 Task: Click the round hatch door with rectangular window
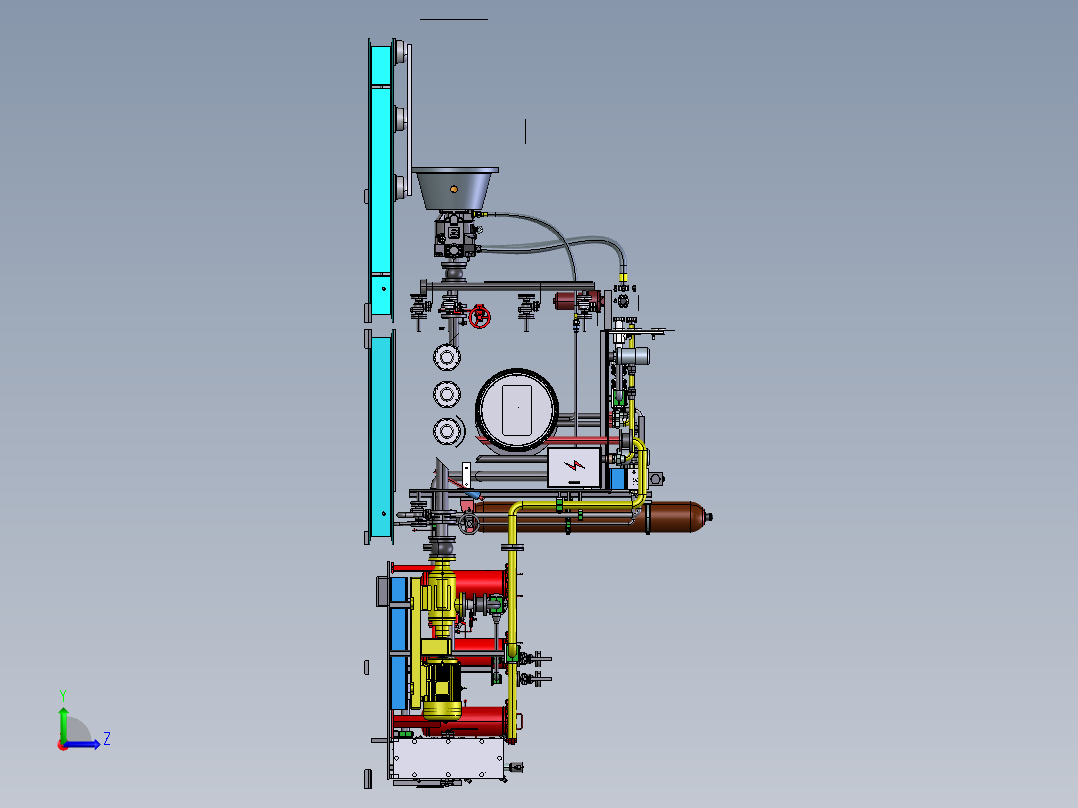click(x=516, y=411)
